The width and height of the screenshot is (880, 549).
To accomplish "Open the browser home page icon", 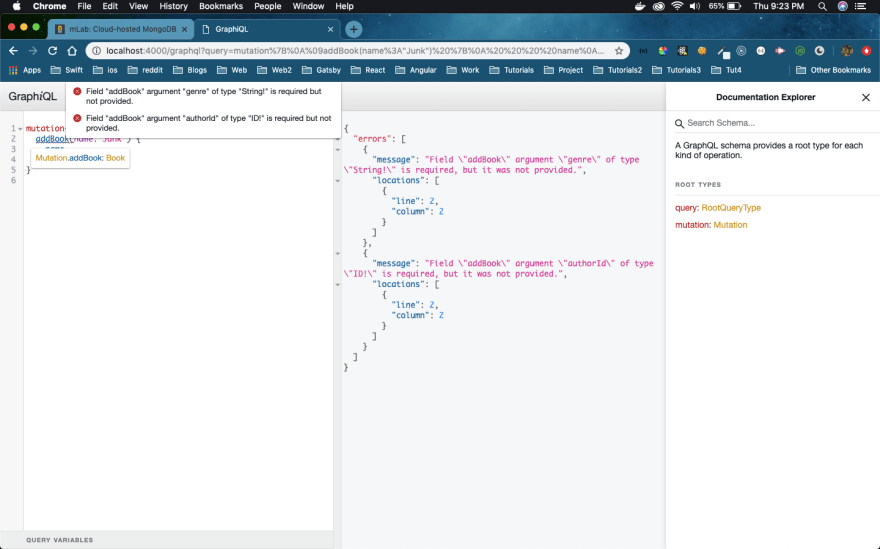I will (x=72, y=51).
